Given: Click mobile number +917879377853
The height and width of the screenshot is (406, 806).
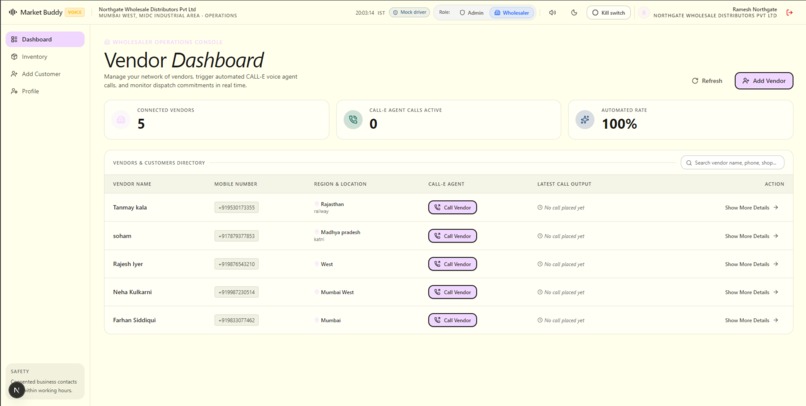Looking at the screenshot, I should point(236,236).
